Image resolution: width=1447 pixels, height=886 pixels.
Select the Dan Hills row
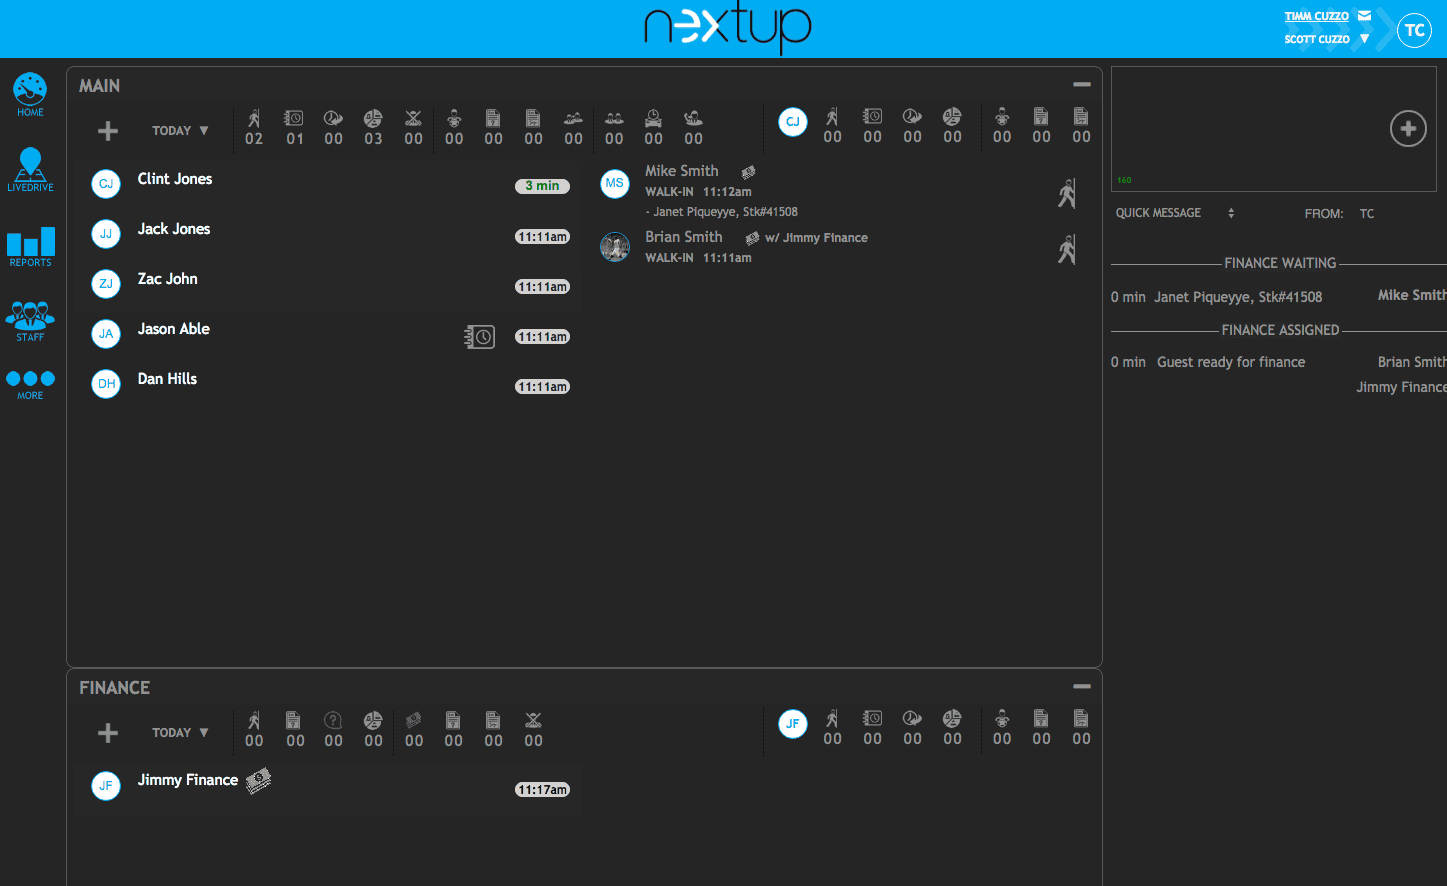click(328, 384)
